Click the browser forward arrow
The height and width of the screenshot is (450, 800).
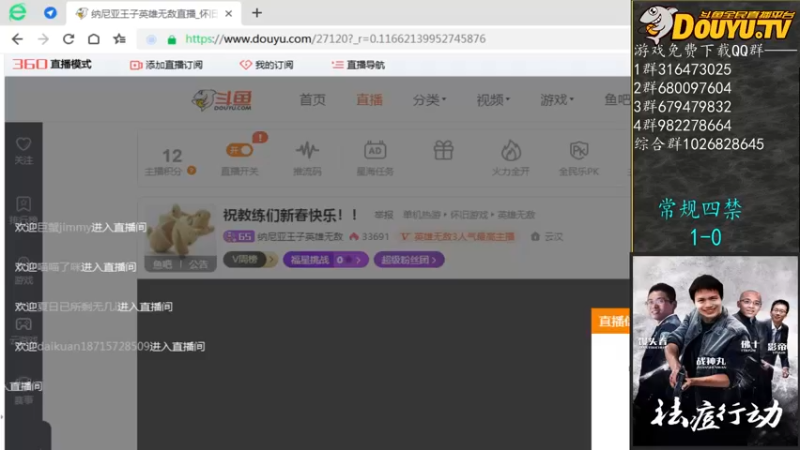pos(43,39)
